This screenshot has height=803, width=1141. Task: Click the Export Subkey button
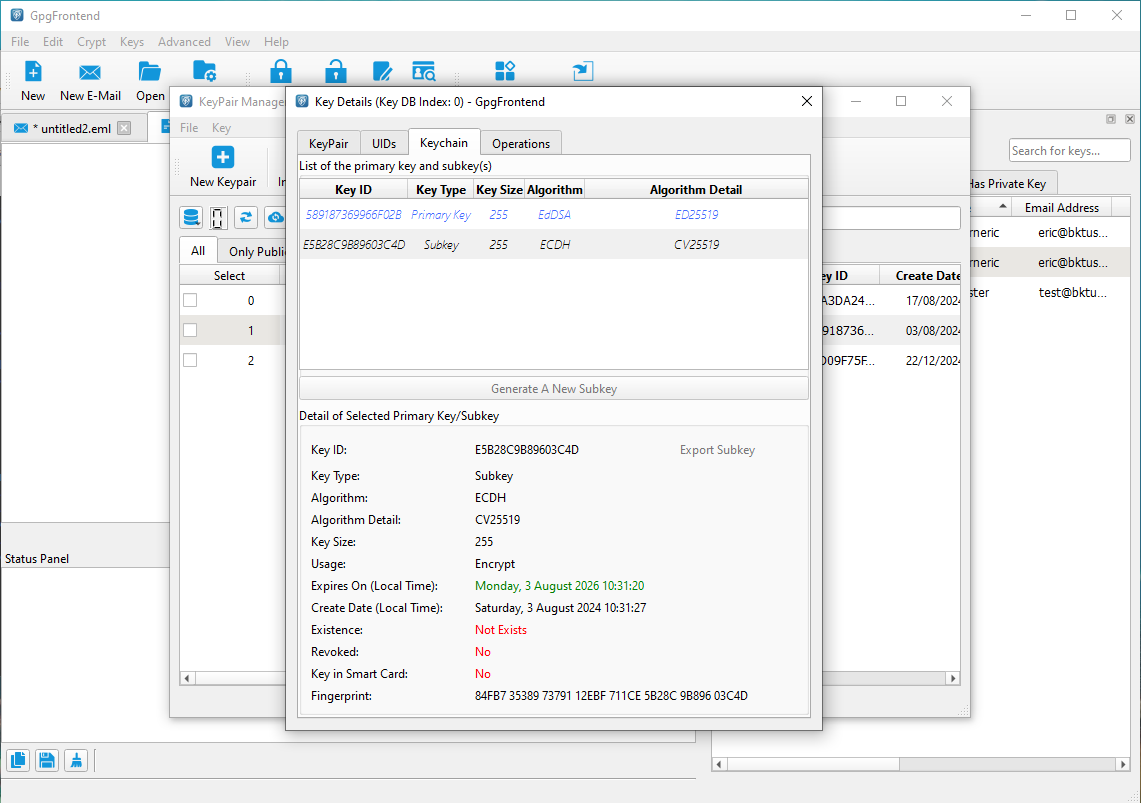(717, 450)
